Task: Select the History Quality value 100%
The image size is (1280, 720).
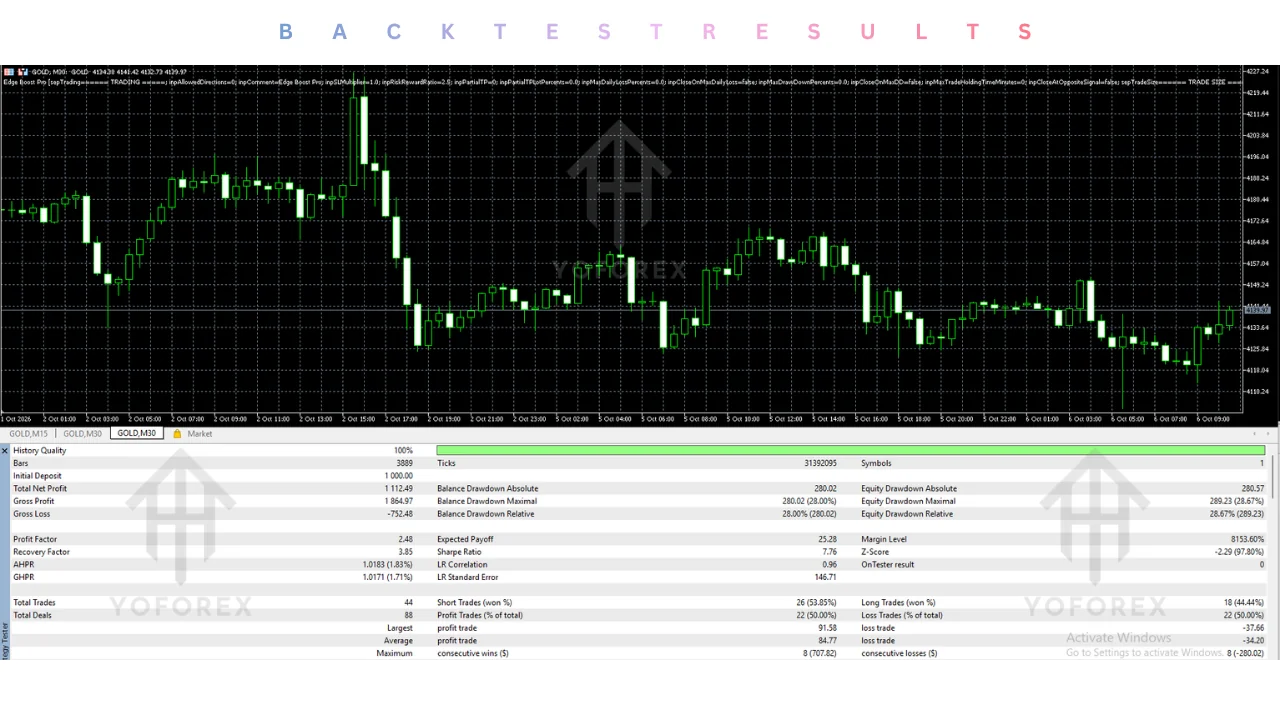Action: pyautogui.click(x=403, y=451)
